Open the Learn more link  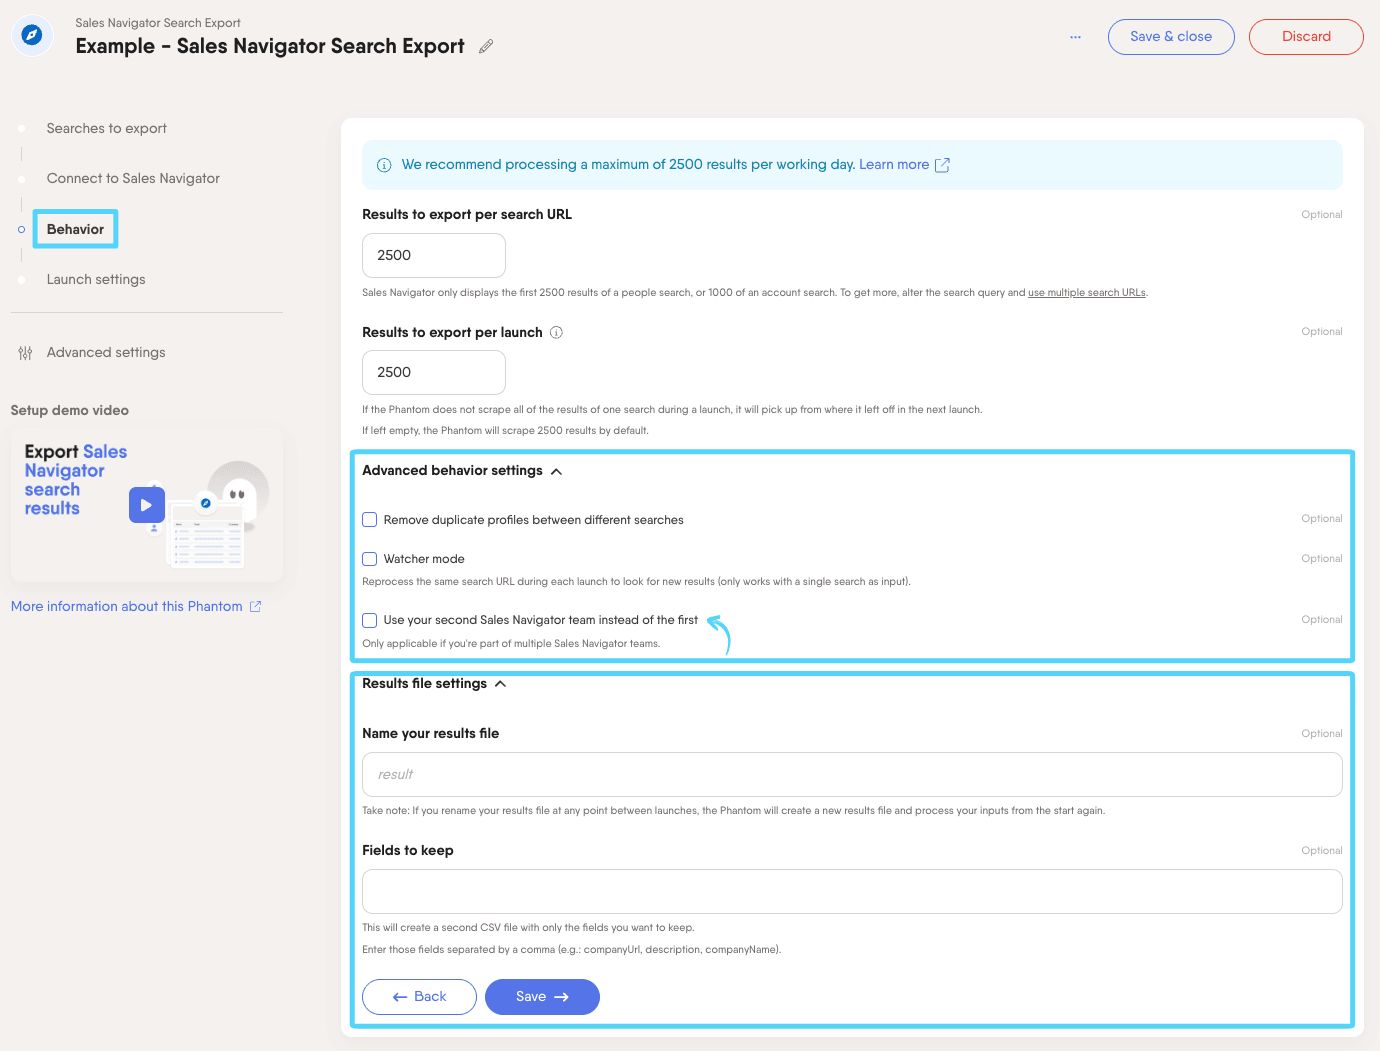(894, 165)
